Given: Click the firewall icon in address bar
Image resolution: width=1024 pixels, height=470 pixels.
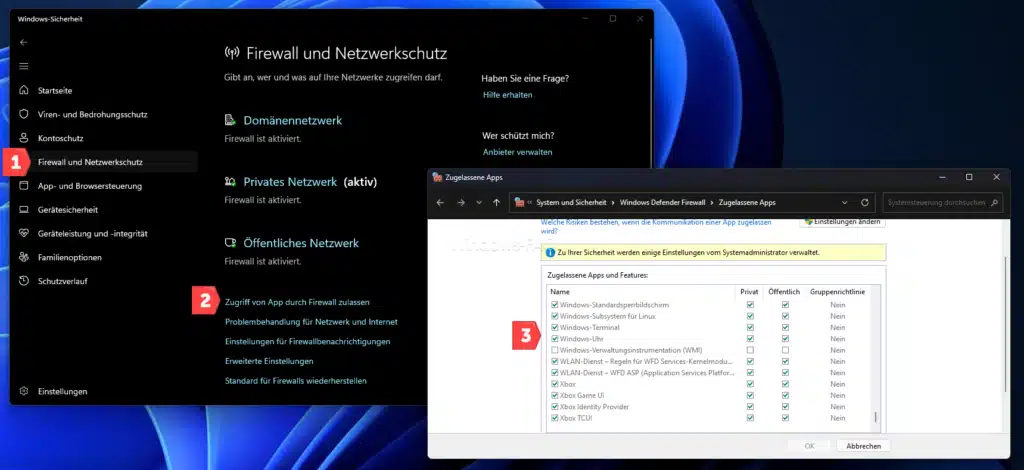Looking at the screenshot, I should [520, 202].
